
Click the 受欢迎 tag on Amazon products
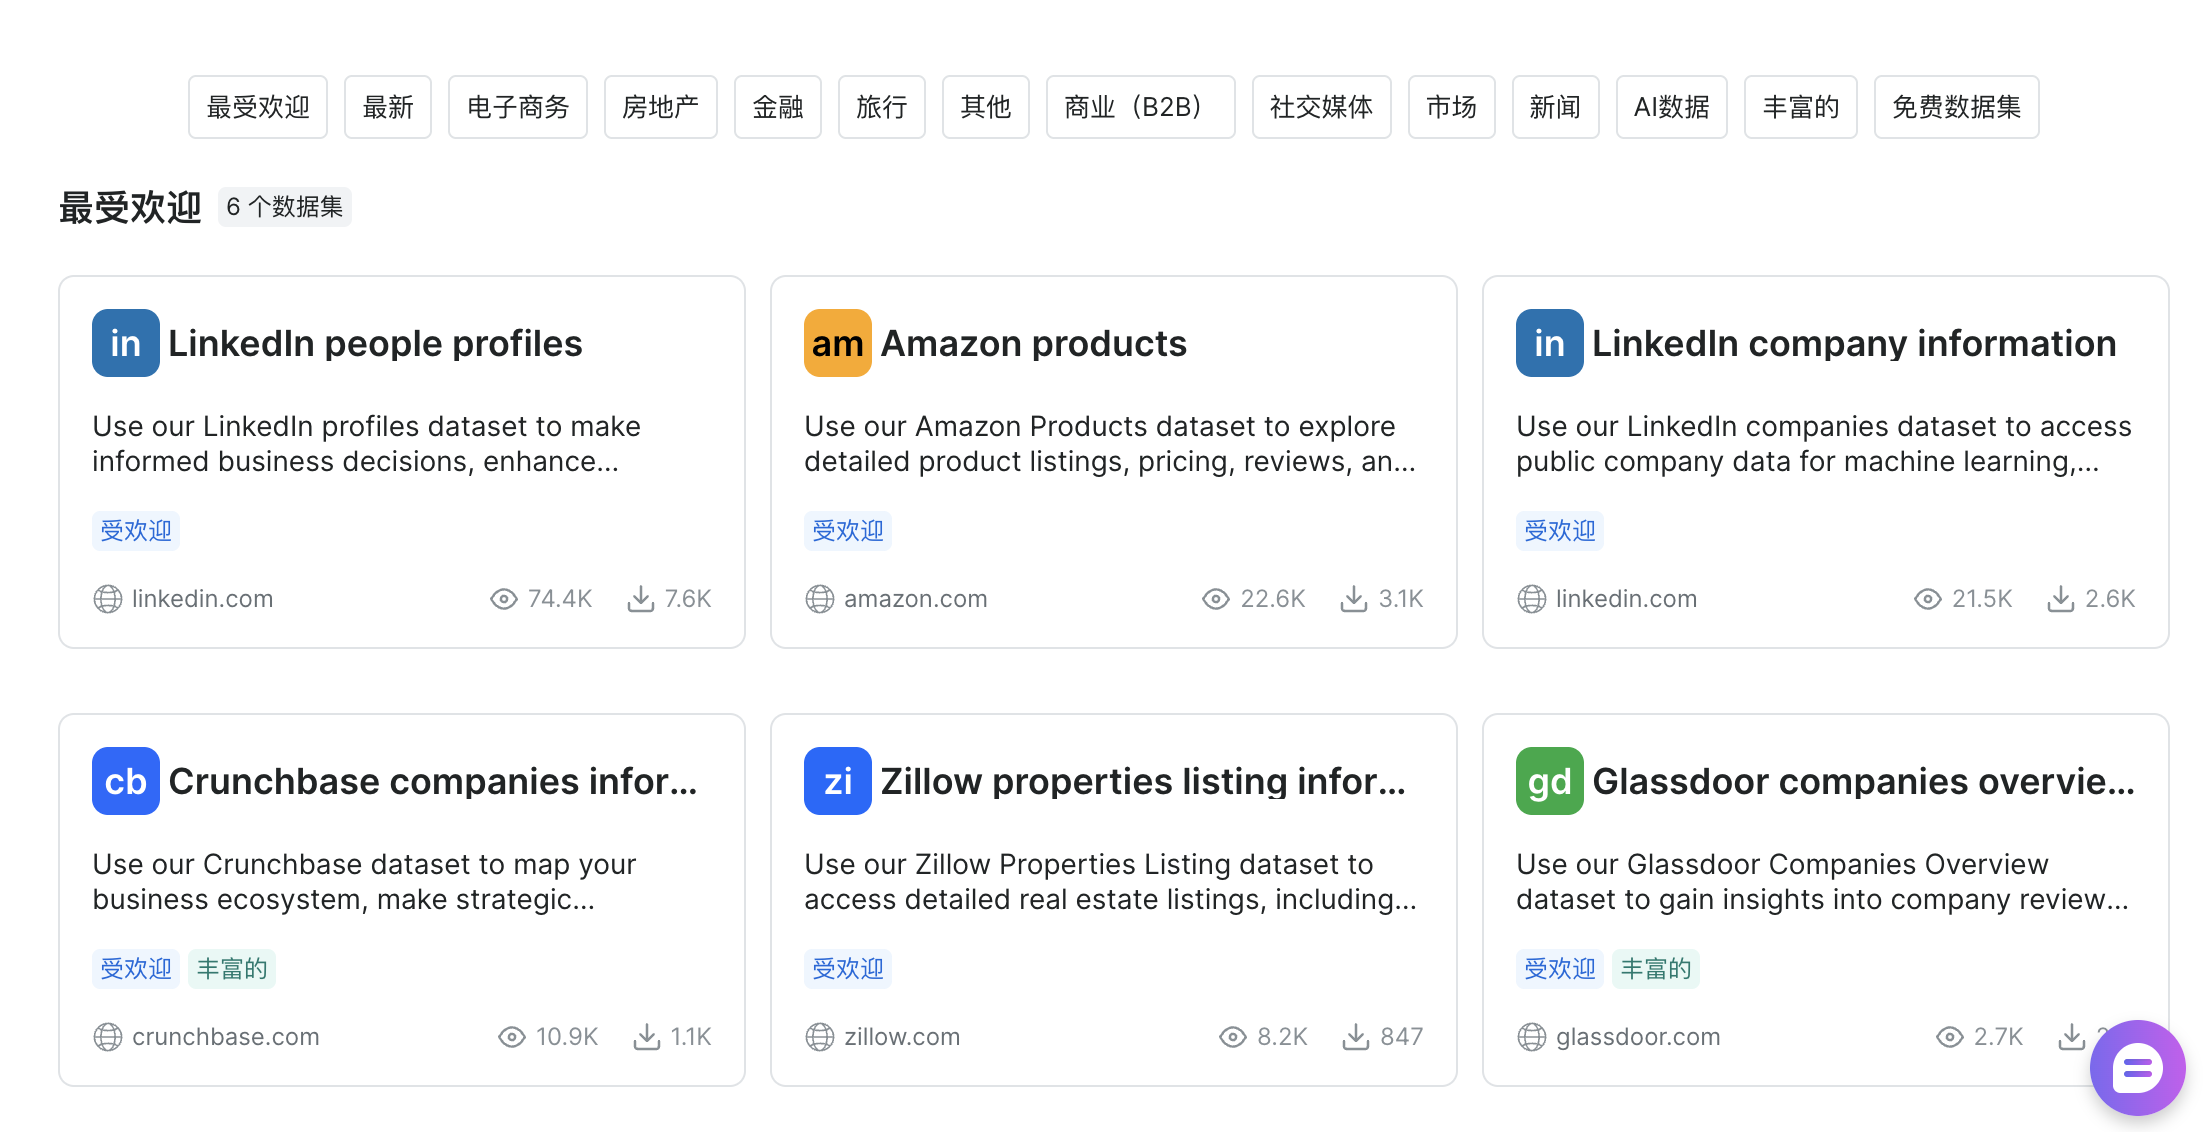click(847, 530)
